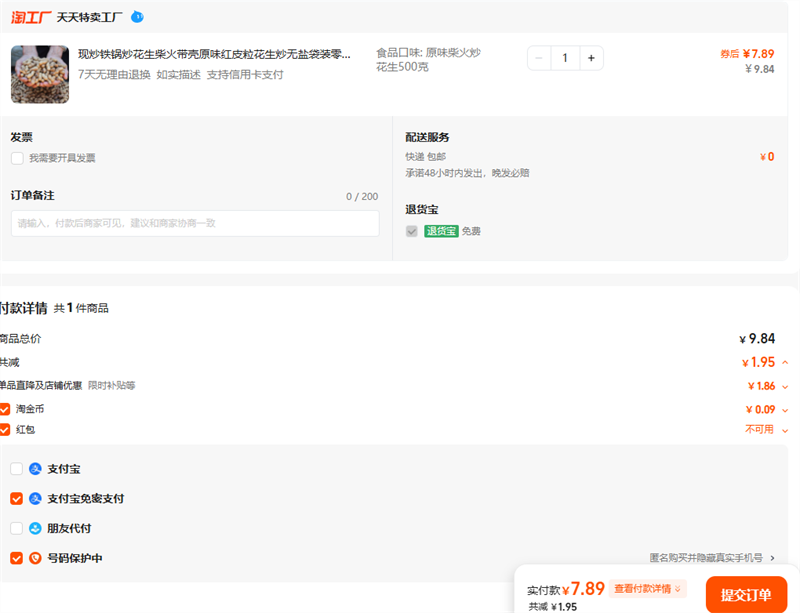Select the 支付宝 payment checkbox
The width and height of the screenshot is (800, 613).
pyautogui.click(x=16, y=469)
